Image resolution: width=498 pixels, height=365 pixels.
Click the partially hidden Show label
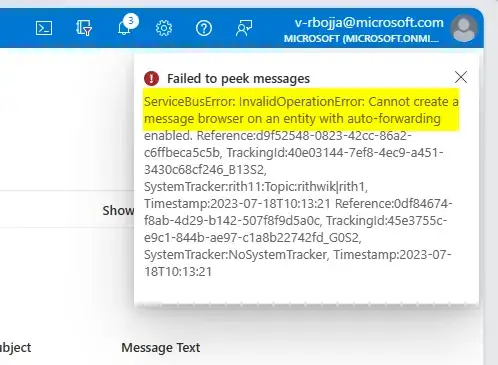118,210
